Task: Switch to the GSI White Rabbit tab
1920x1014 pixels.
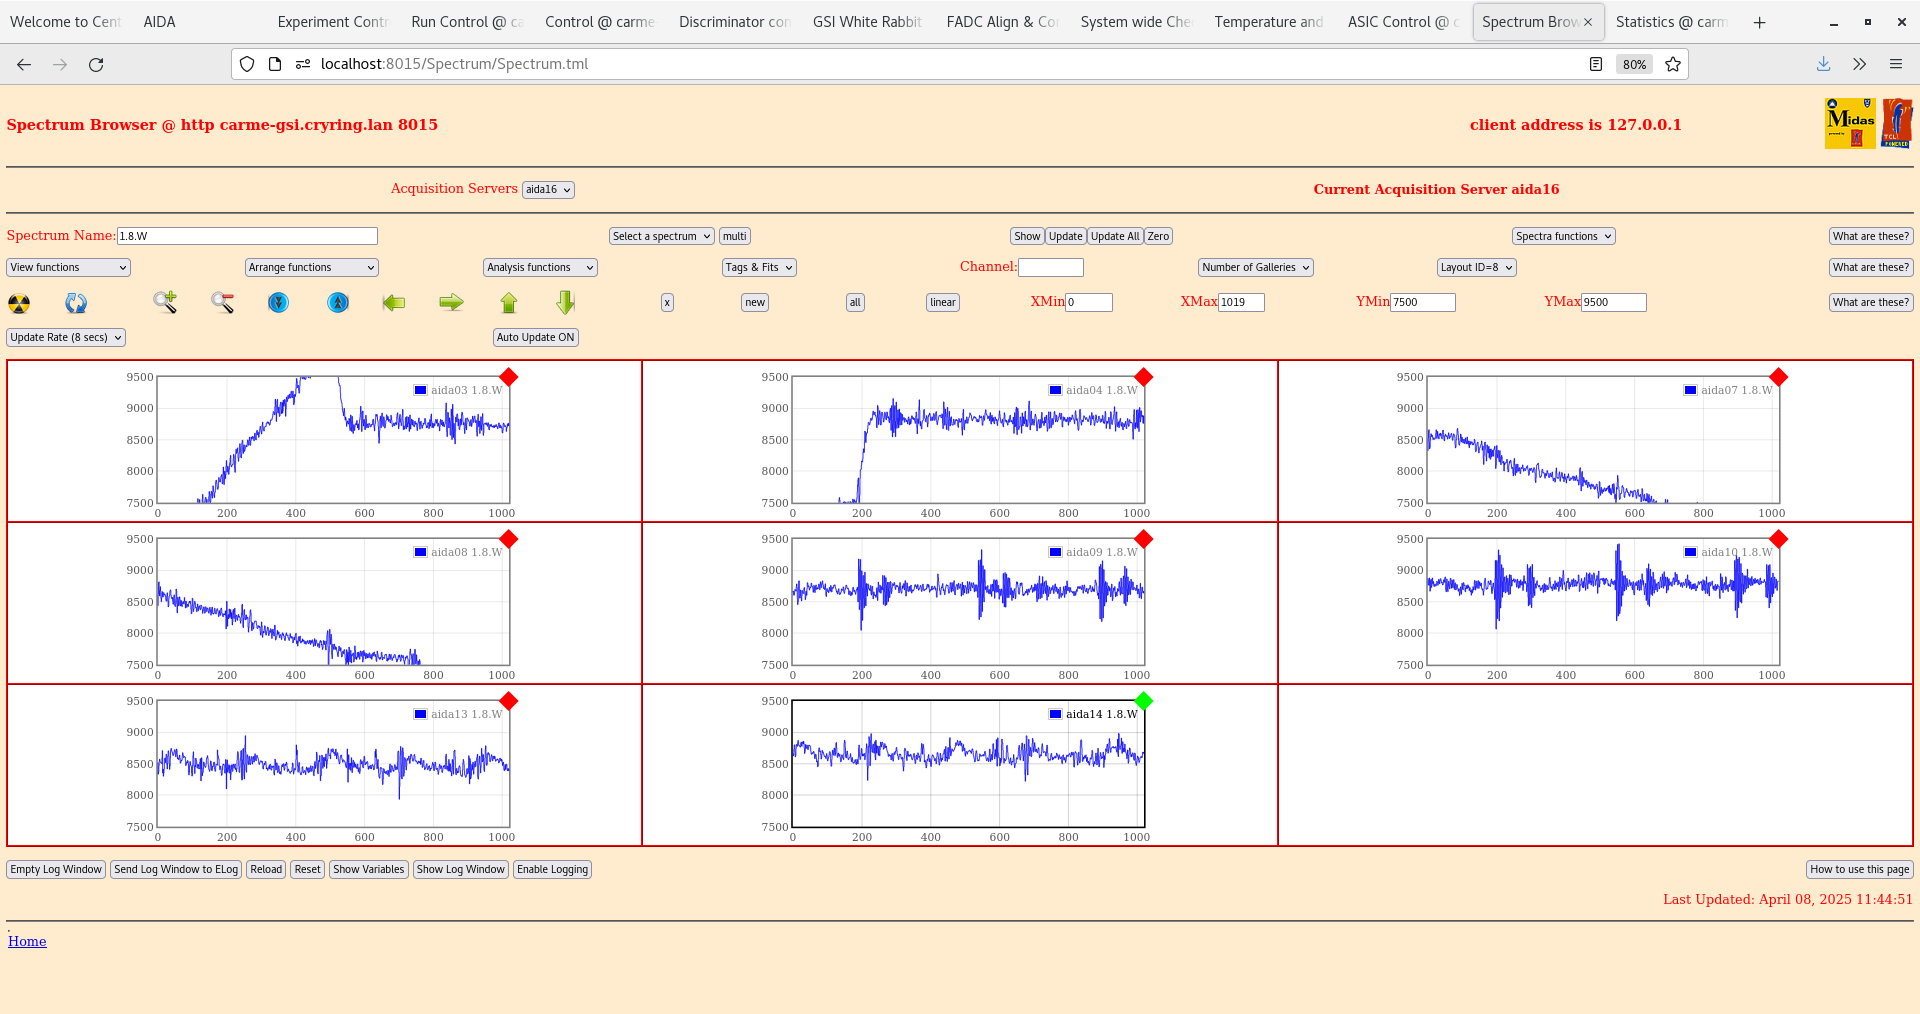Action: point(867,22)
